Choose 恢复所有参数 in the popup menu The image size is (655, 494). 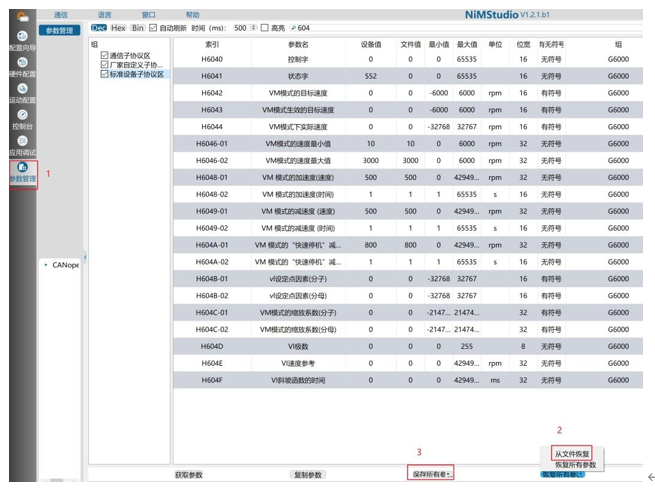click(x=575, y=465)
